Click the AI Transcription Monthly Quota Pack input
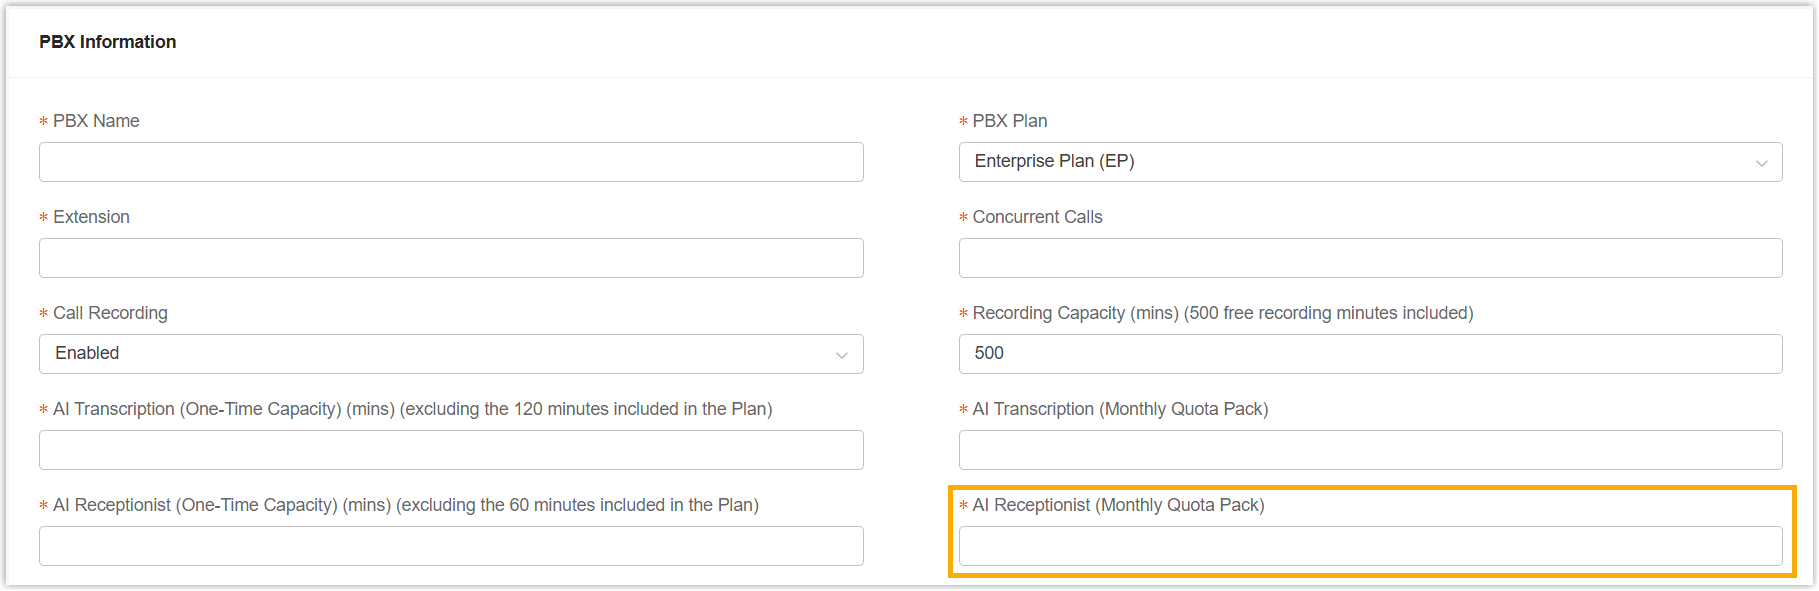This screenshot has height=591, width=1819. pos(1370,450)
